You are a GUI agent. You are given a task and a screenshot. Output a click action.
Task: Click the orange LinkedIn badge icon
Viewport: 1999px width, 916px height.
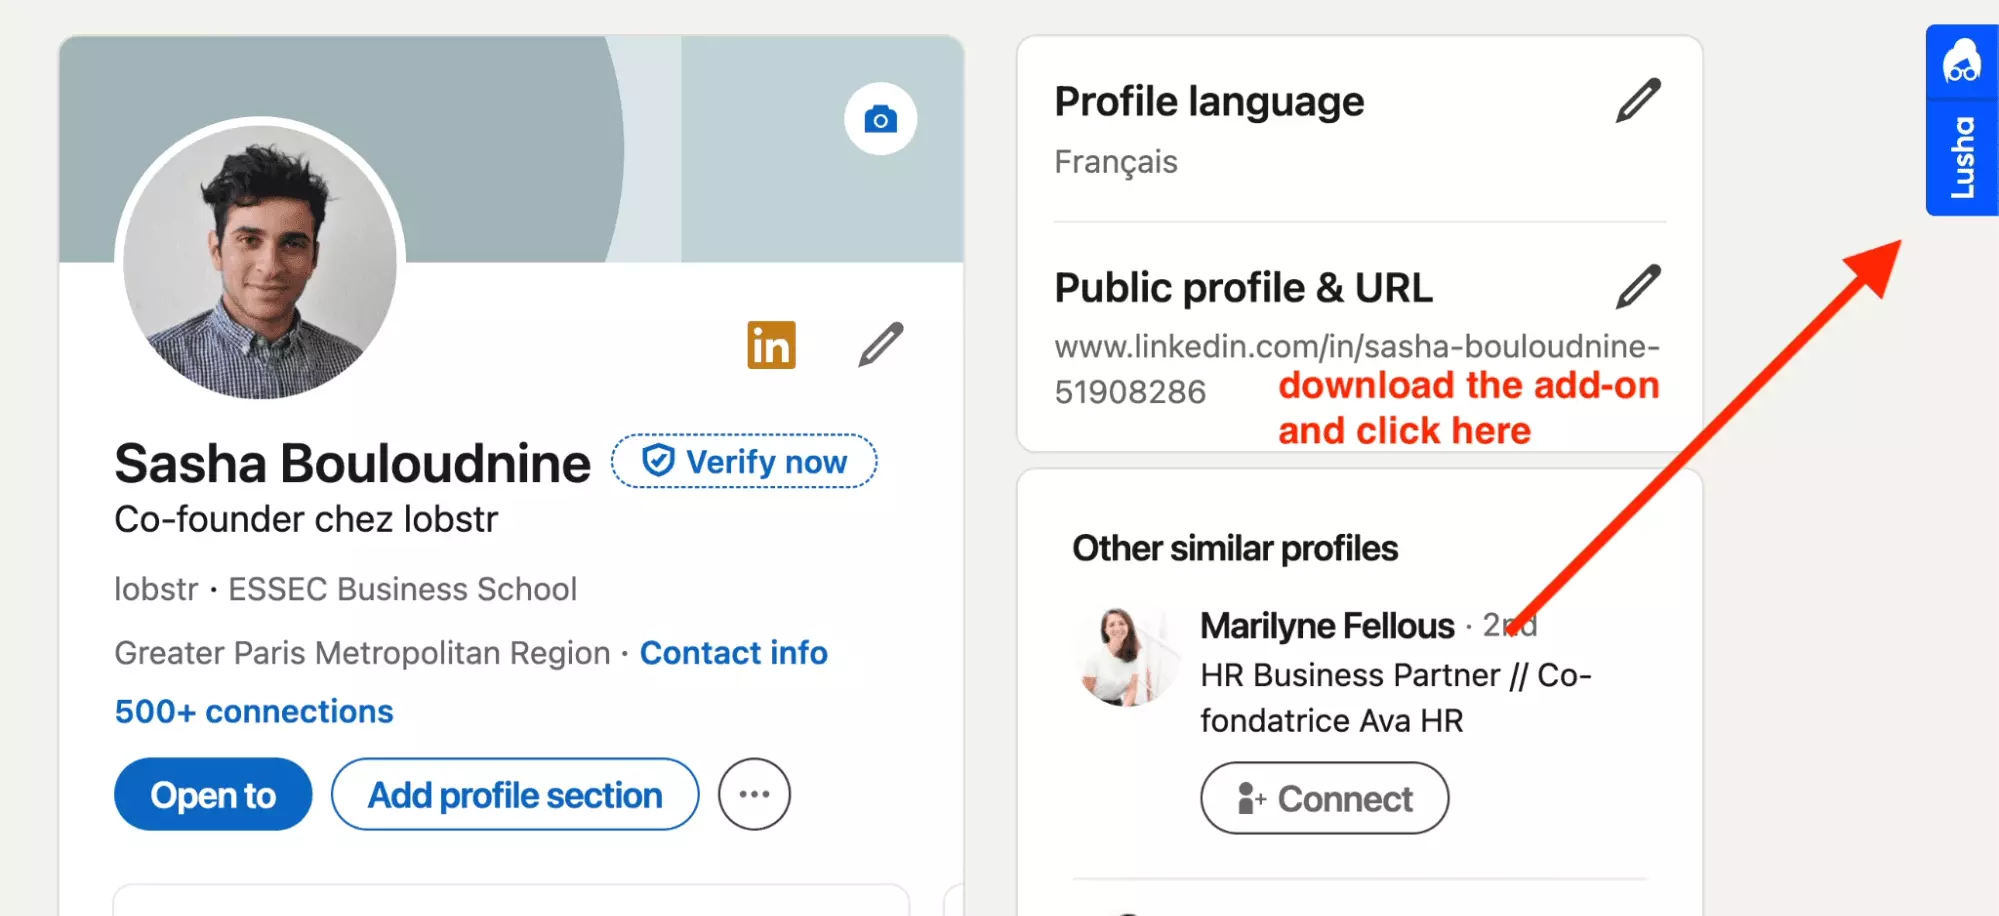click(770, 345)
